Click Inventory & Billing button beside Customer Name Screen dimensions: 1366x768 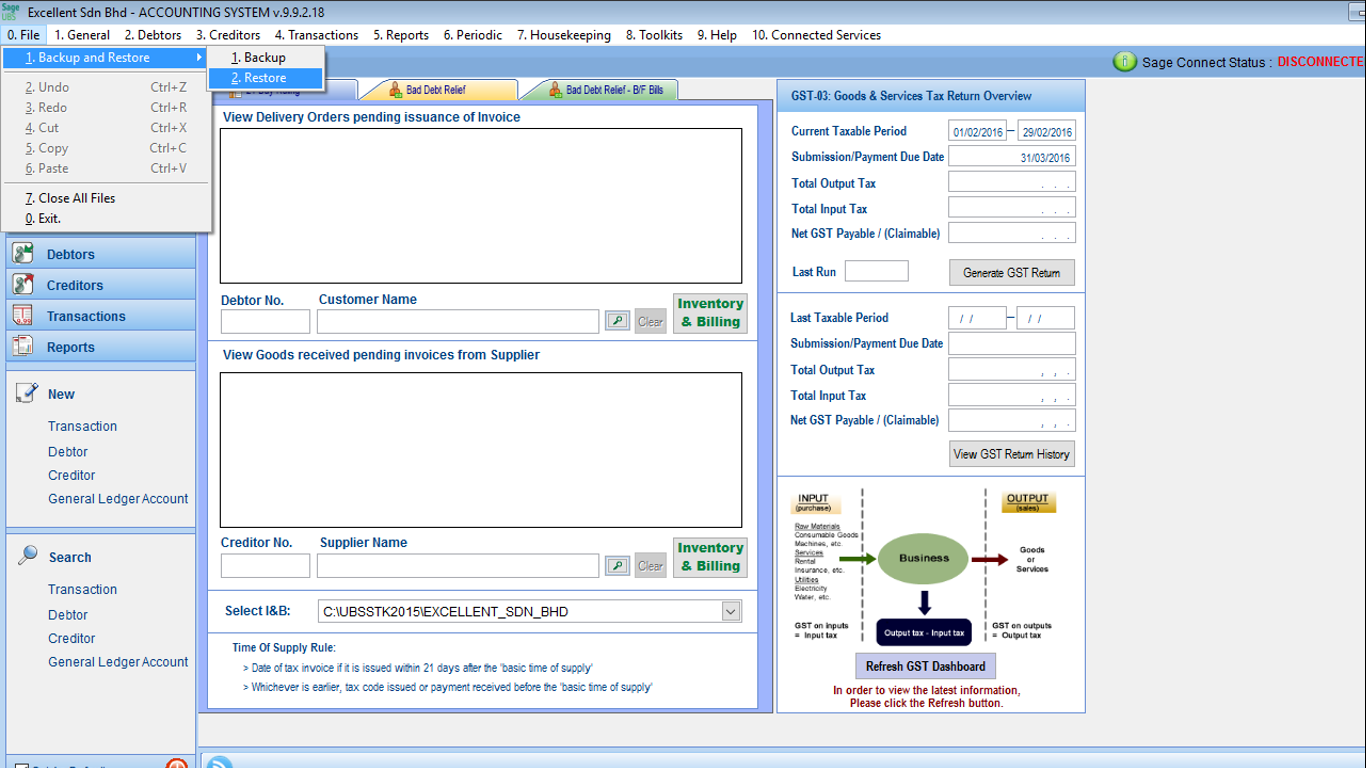click(x=710, y=313)
